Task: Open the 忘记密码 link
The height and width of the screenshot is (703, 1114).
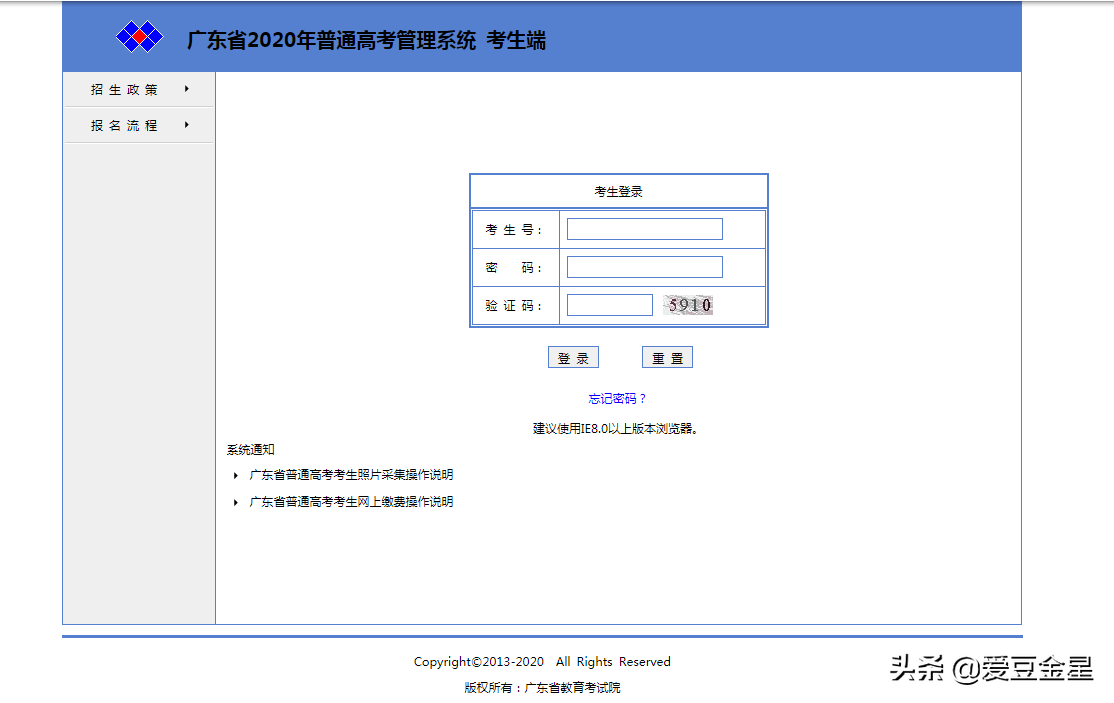Action: click(618, 397)
